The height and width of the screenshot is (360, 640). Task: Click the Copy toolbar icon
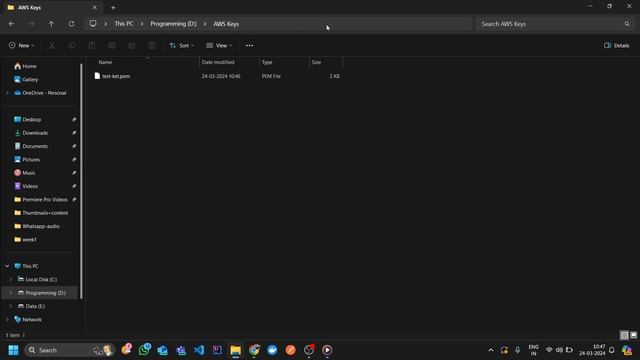[72, 45]
